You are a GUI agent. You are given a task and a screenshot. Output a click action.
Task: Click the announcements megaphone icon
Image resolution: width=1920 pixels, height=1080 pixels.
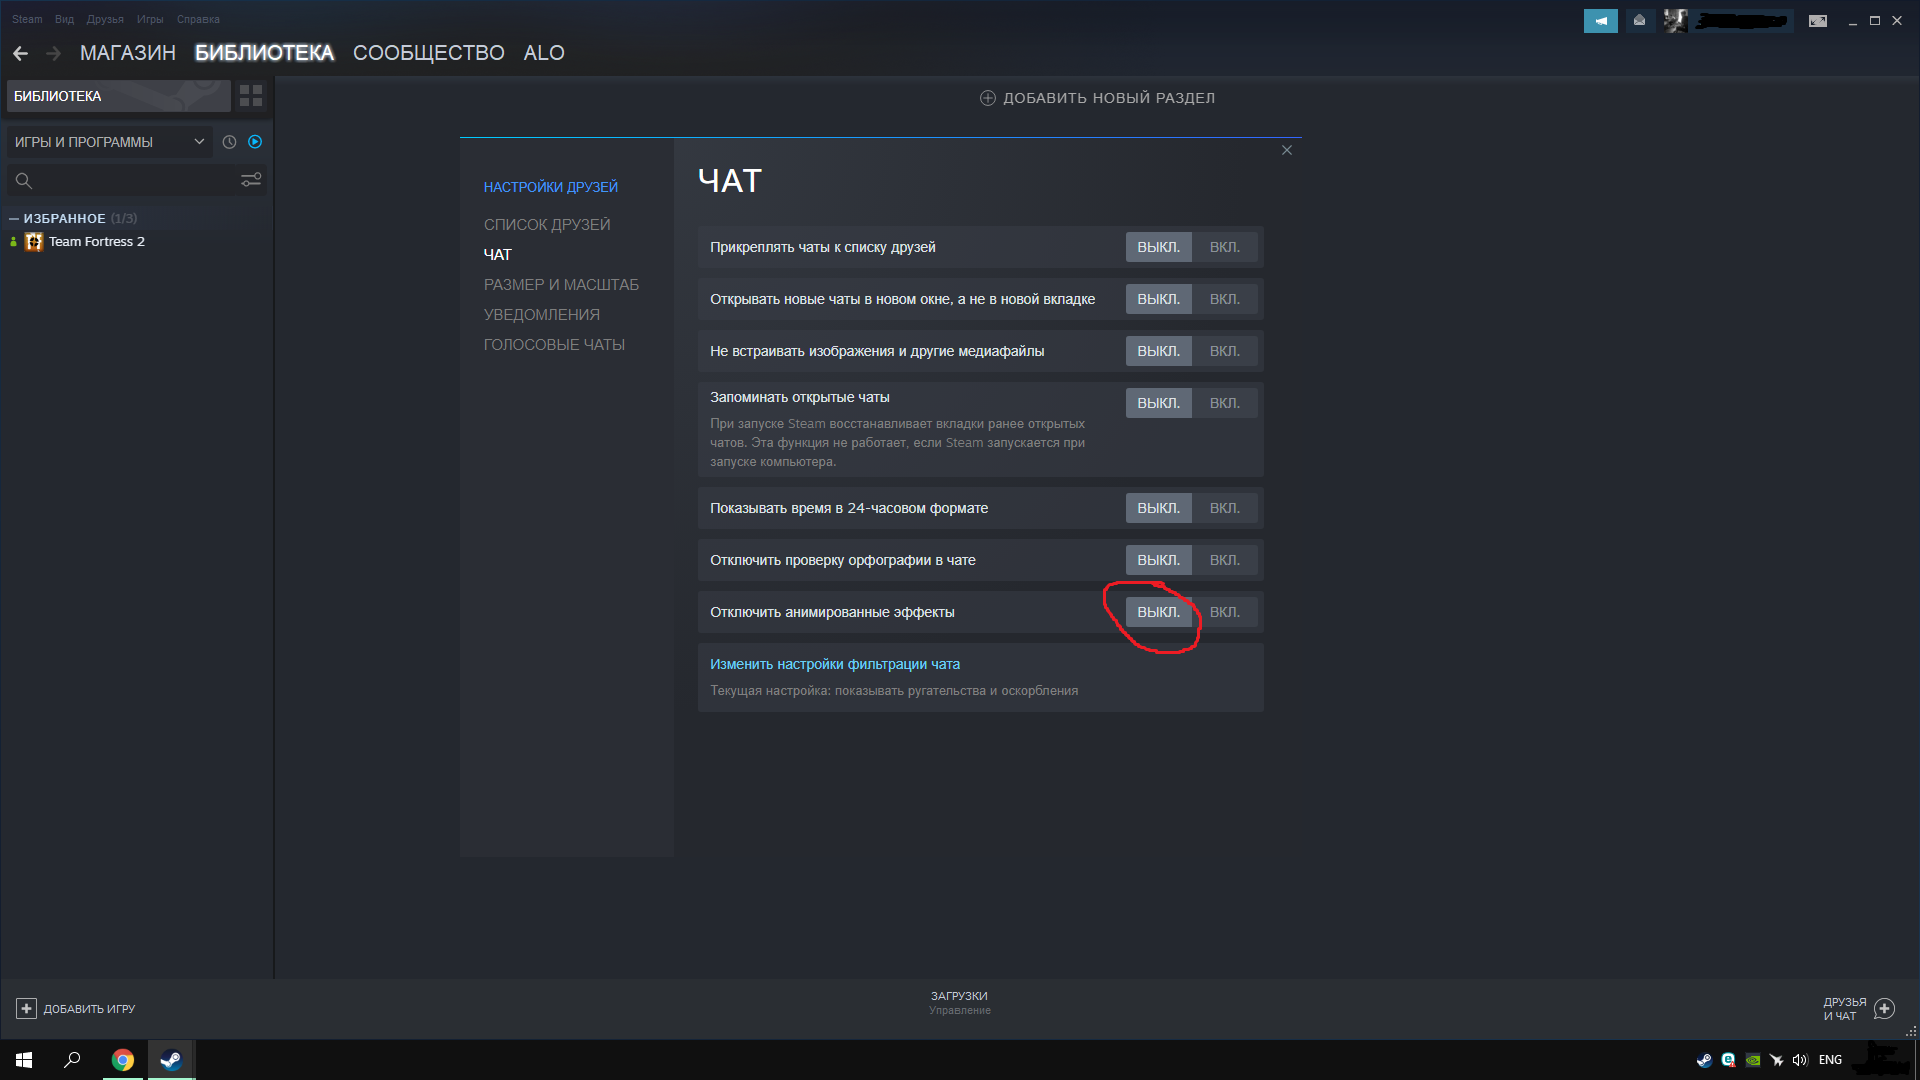(x=1600, y=20)
